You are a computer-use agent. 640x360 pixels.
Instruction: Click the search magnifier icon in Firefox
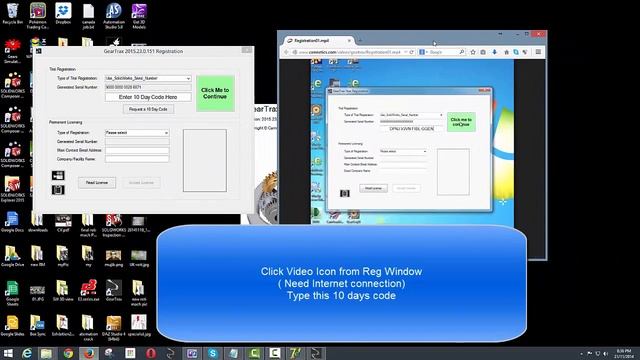[462, 52]
